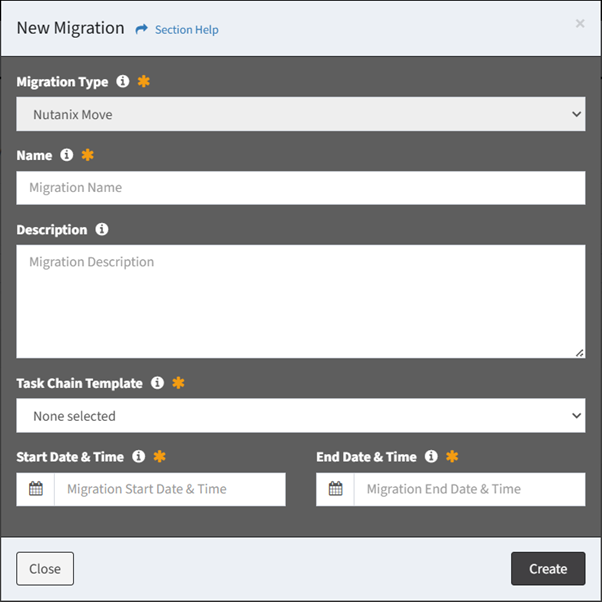
Task: Focus the Migration Name input field
Action: (x=301, y=188)
